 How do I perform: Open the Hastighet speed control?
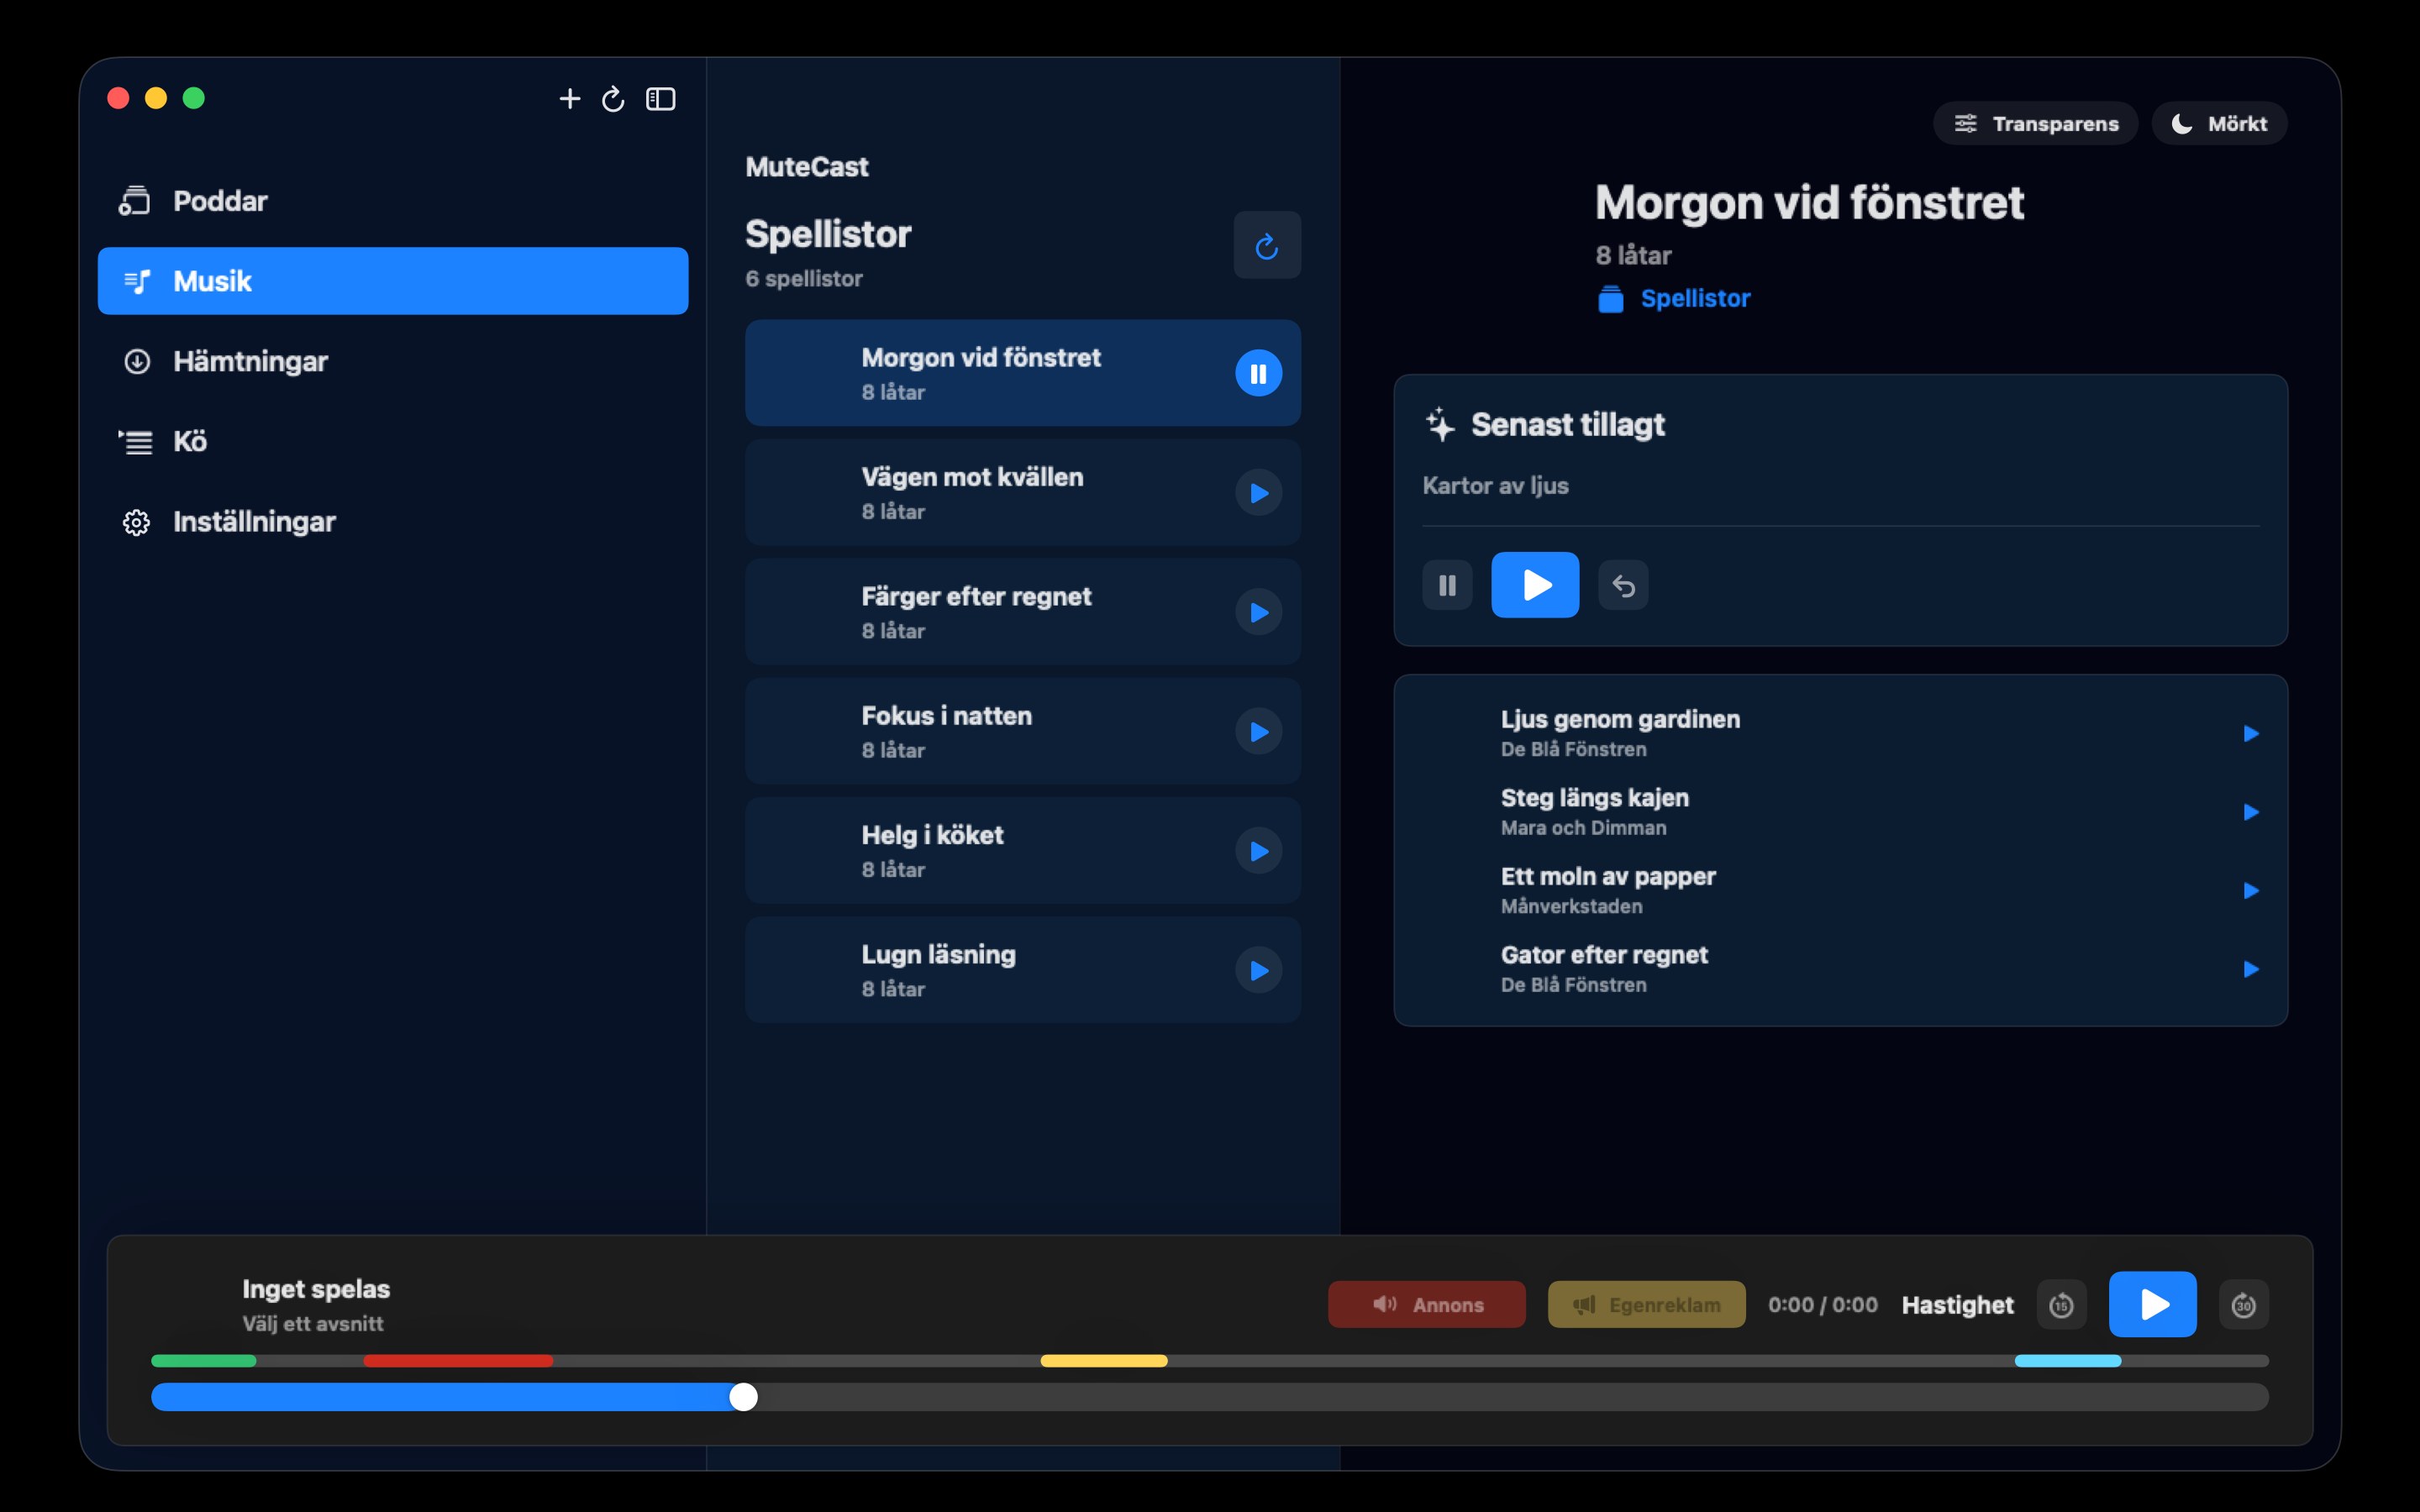point(1957,1304)
